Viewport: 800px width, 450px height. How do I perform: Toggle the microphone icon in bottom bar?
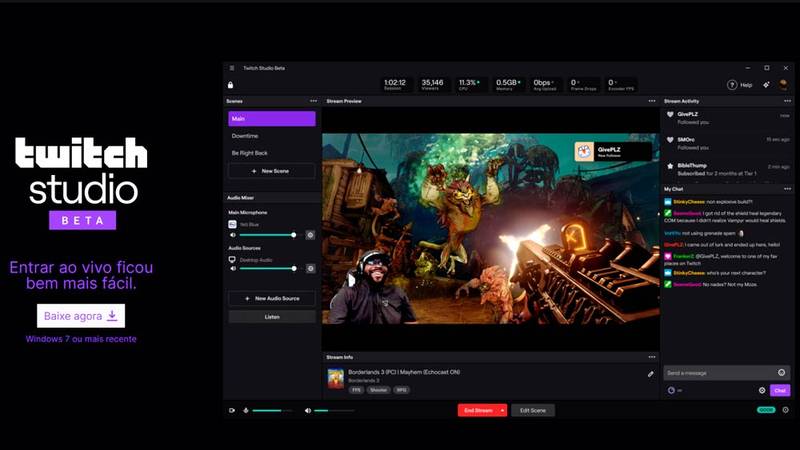point(245,410)
